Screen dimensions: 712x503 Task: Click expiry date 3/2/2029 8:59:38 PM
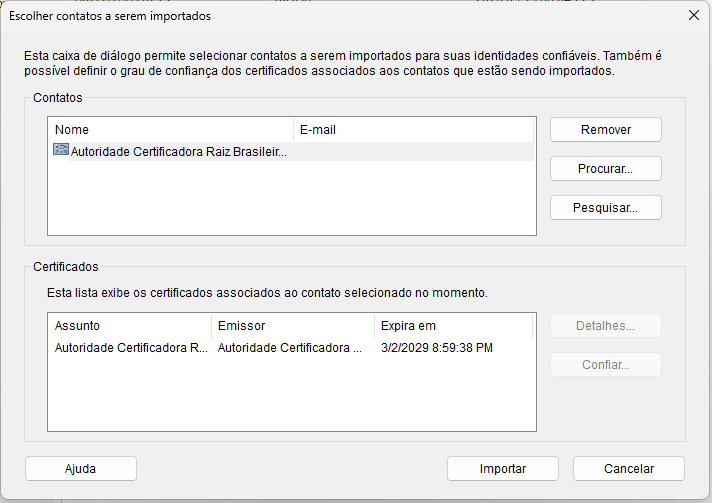click(437, 348)
